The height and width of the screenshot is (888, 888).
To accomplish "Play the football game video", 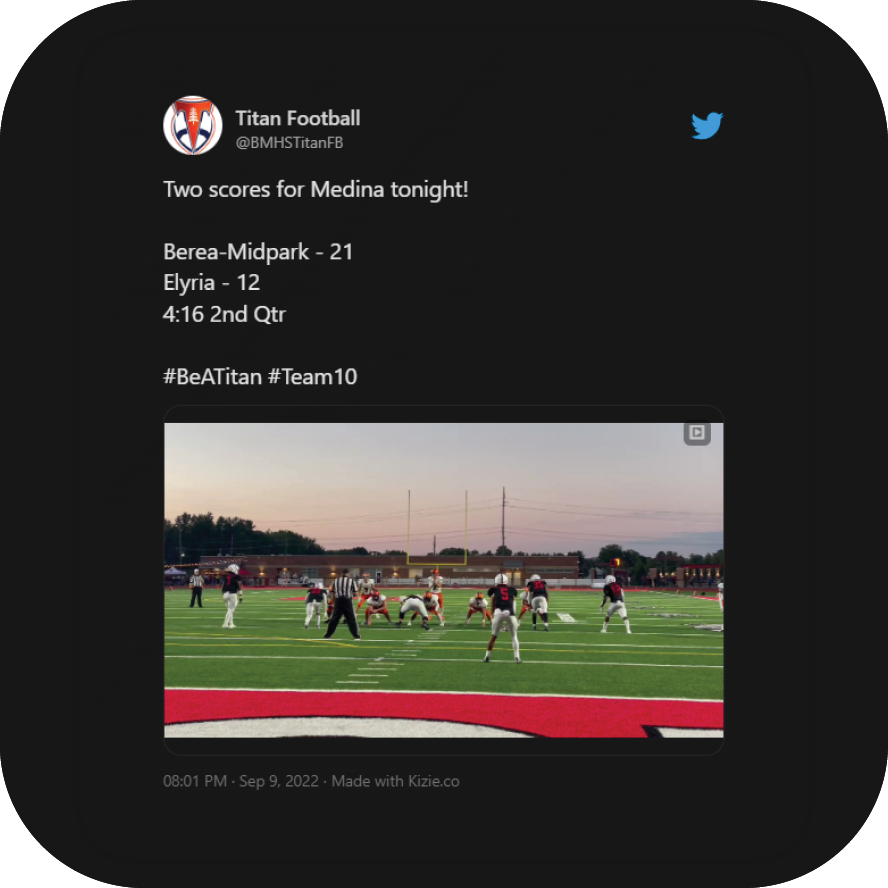I will (x=443, y=580).
